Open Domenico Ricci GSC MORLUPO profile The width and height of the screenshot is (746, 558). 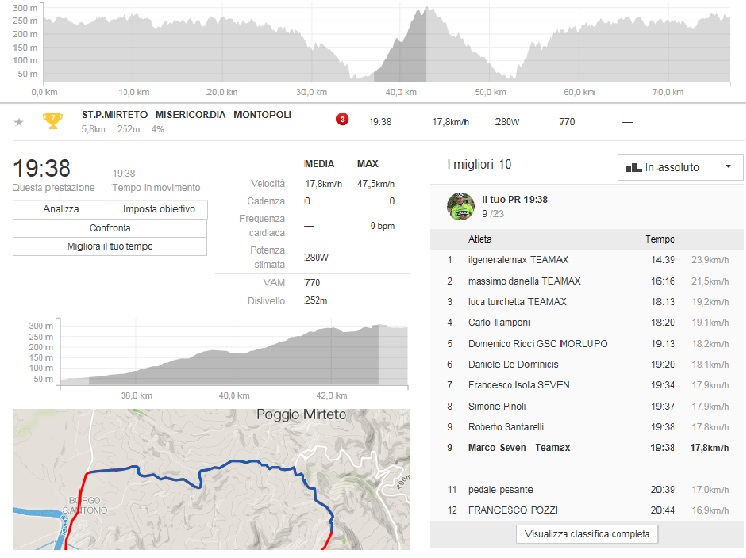(537, 344)
